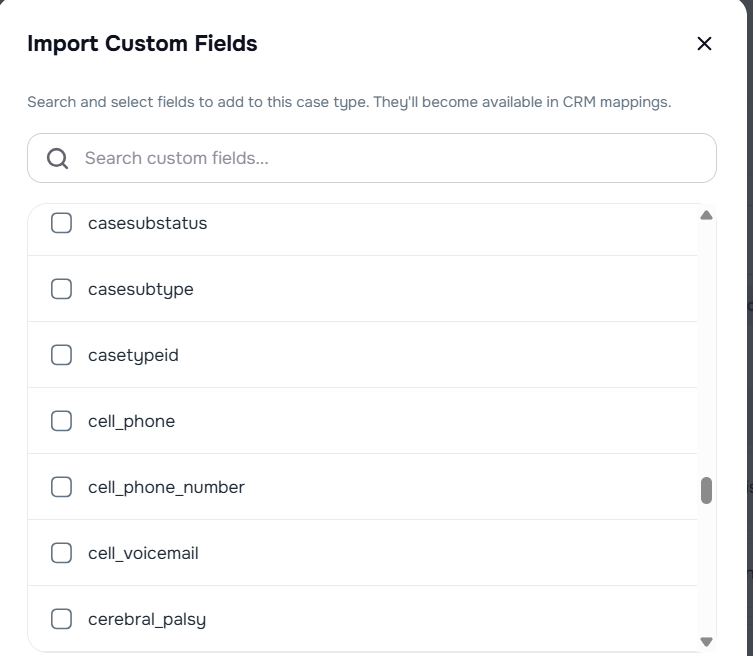Focus the Search custom fields input

pos(372,158)
